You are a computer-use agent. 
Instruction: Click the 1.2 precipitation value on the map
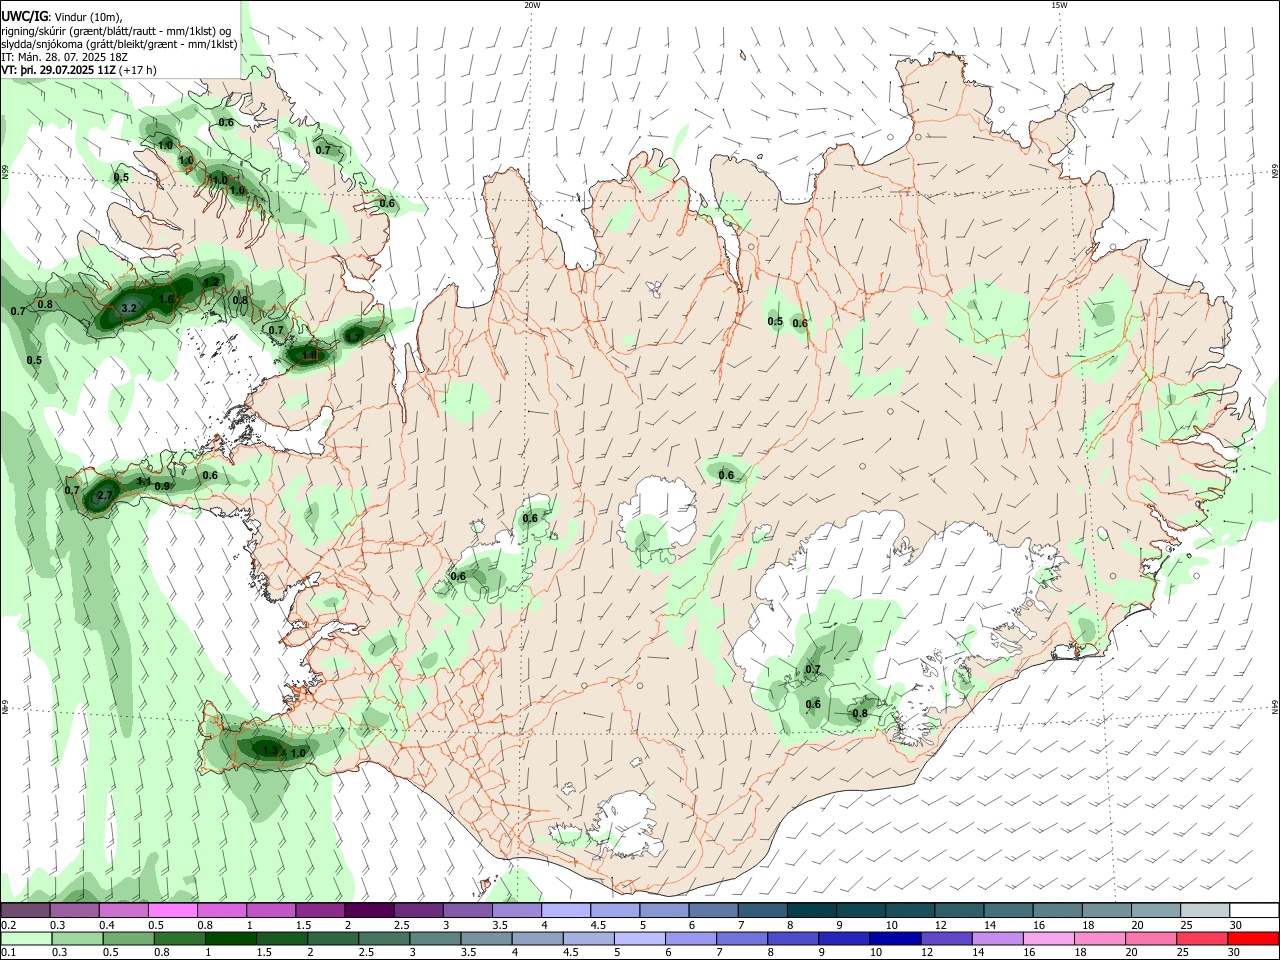tap(211, 282)
